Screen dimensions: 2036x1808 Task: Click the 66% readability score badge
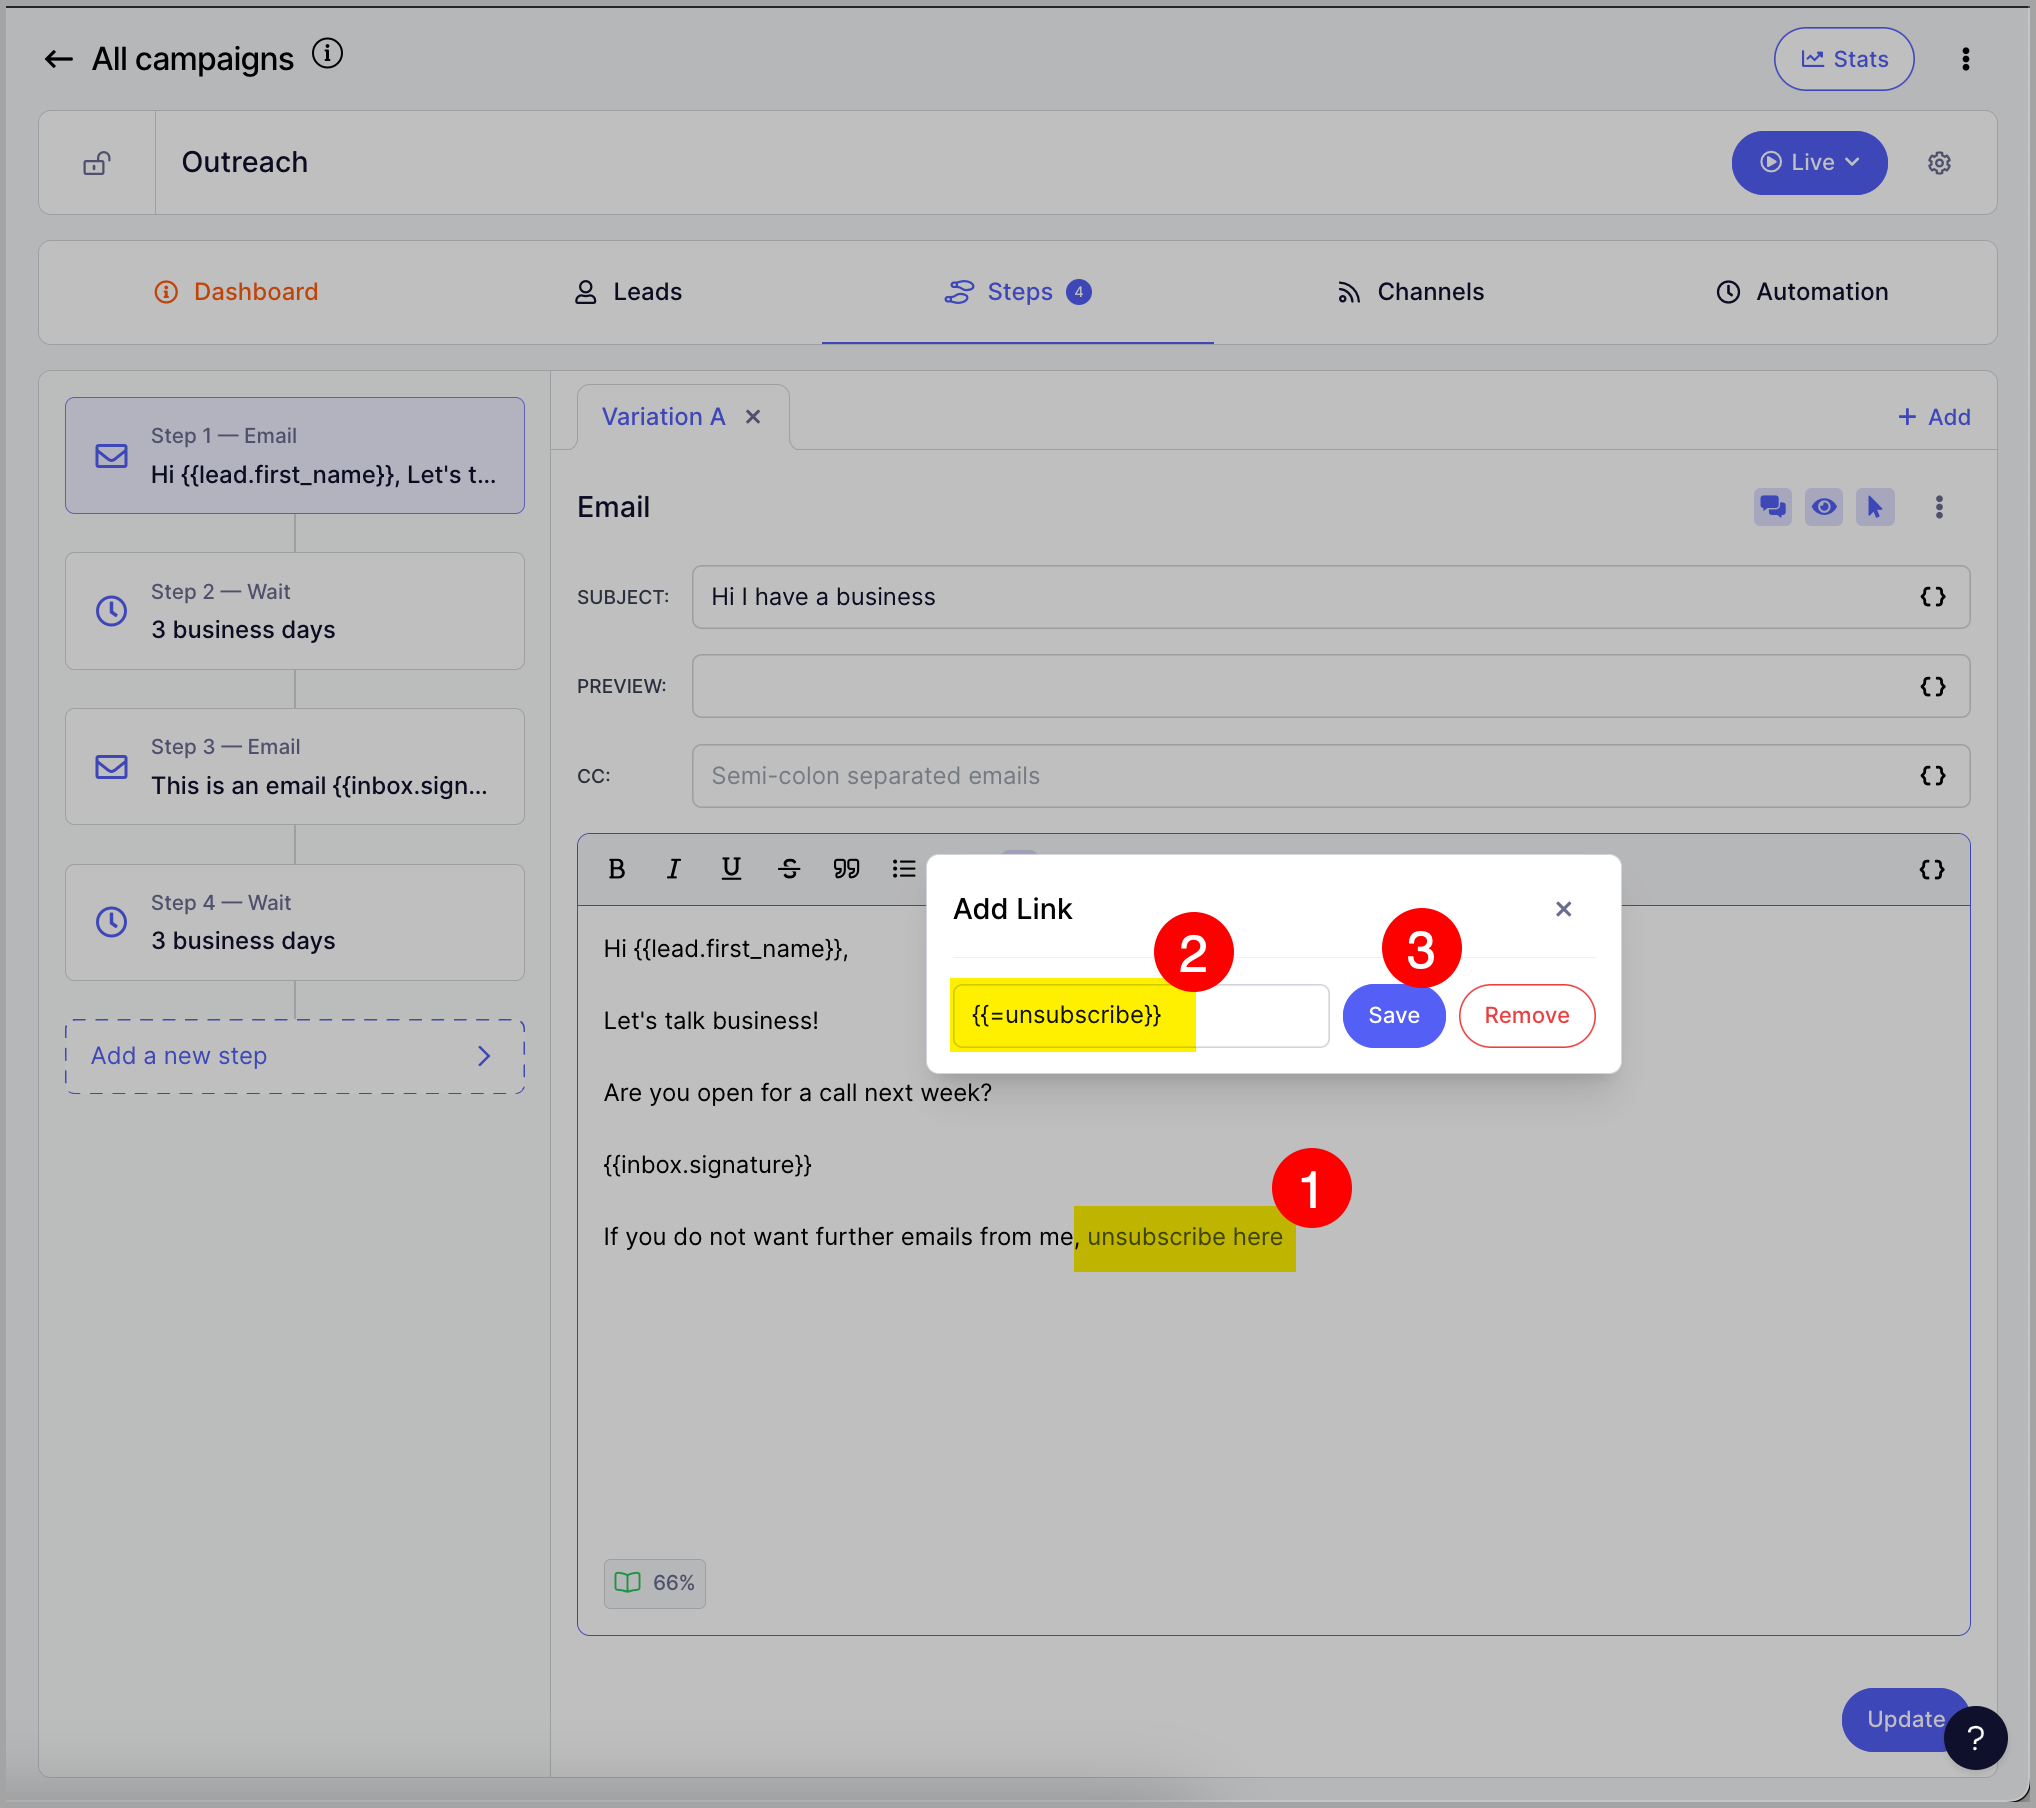(x=655, y=1583)
